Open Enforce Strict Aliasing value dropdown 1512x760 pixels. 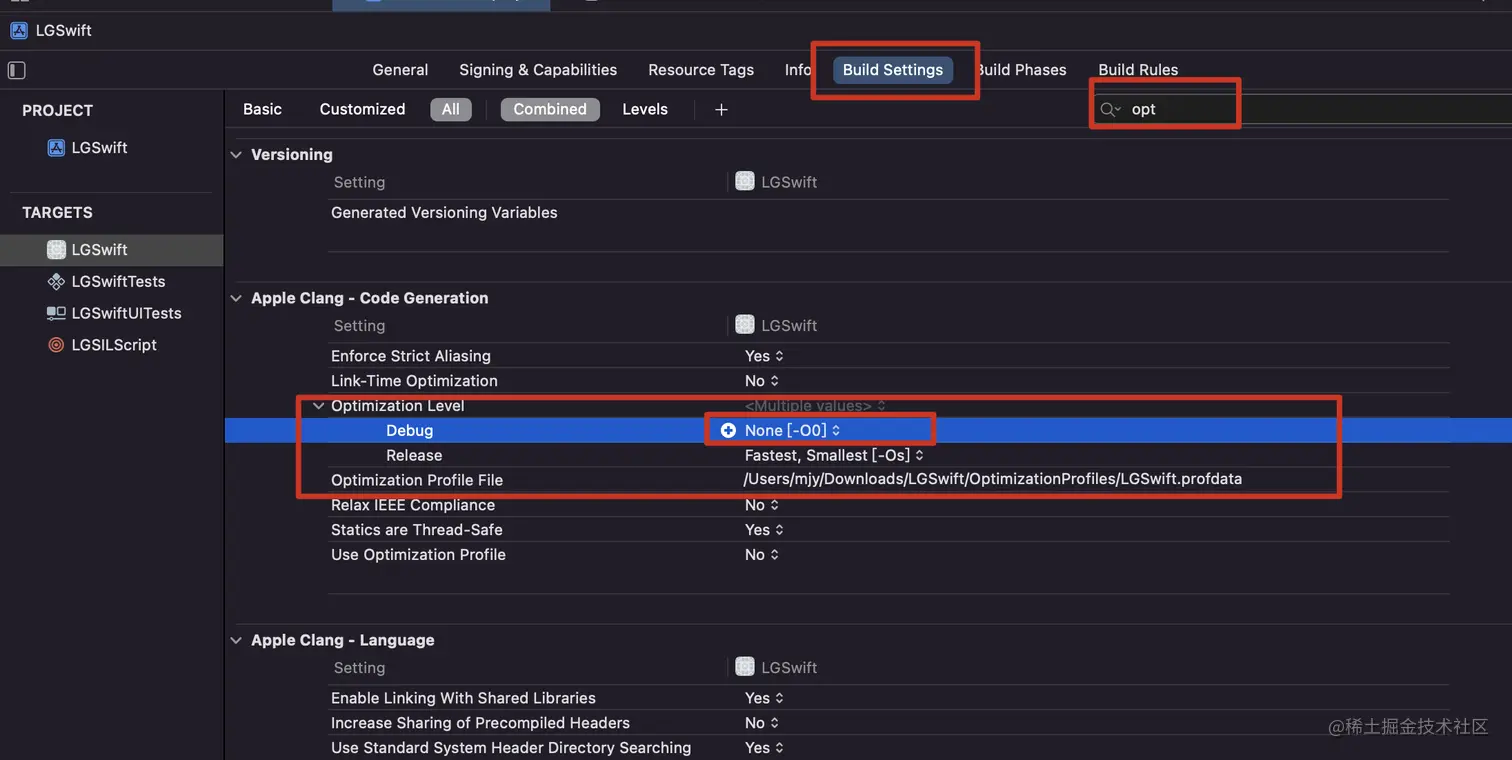[x=764, y=356]
